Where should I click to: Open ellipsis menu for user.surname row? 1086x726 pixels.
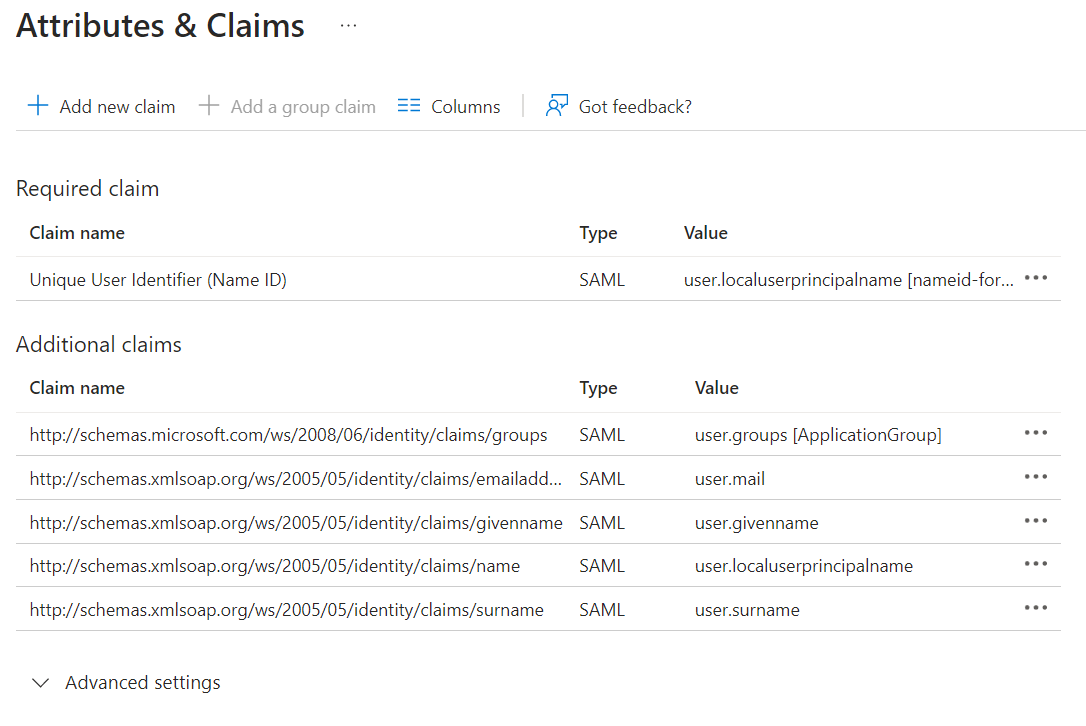click(x=1036, y=608)
